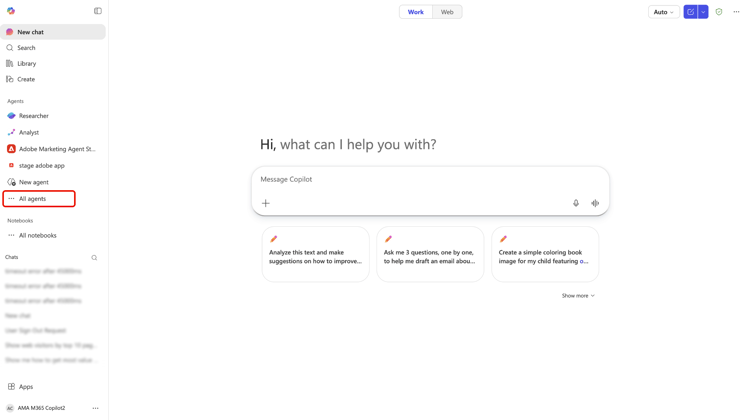Click the Researcher agent icon
750x420 pixels.
(11, 116)
